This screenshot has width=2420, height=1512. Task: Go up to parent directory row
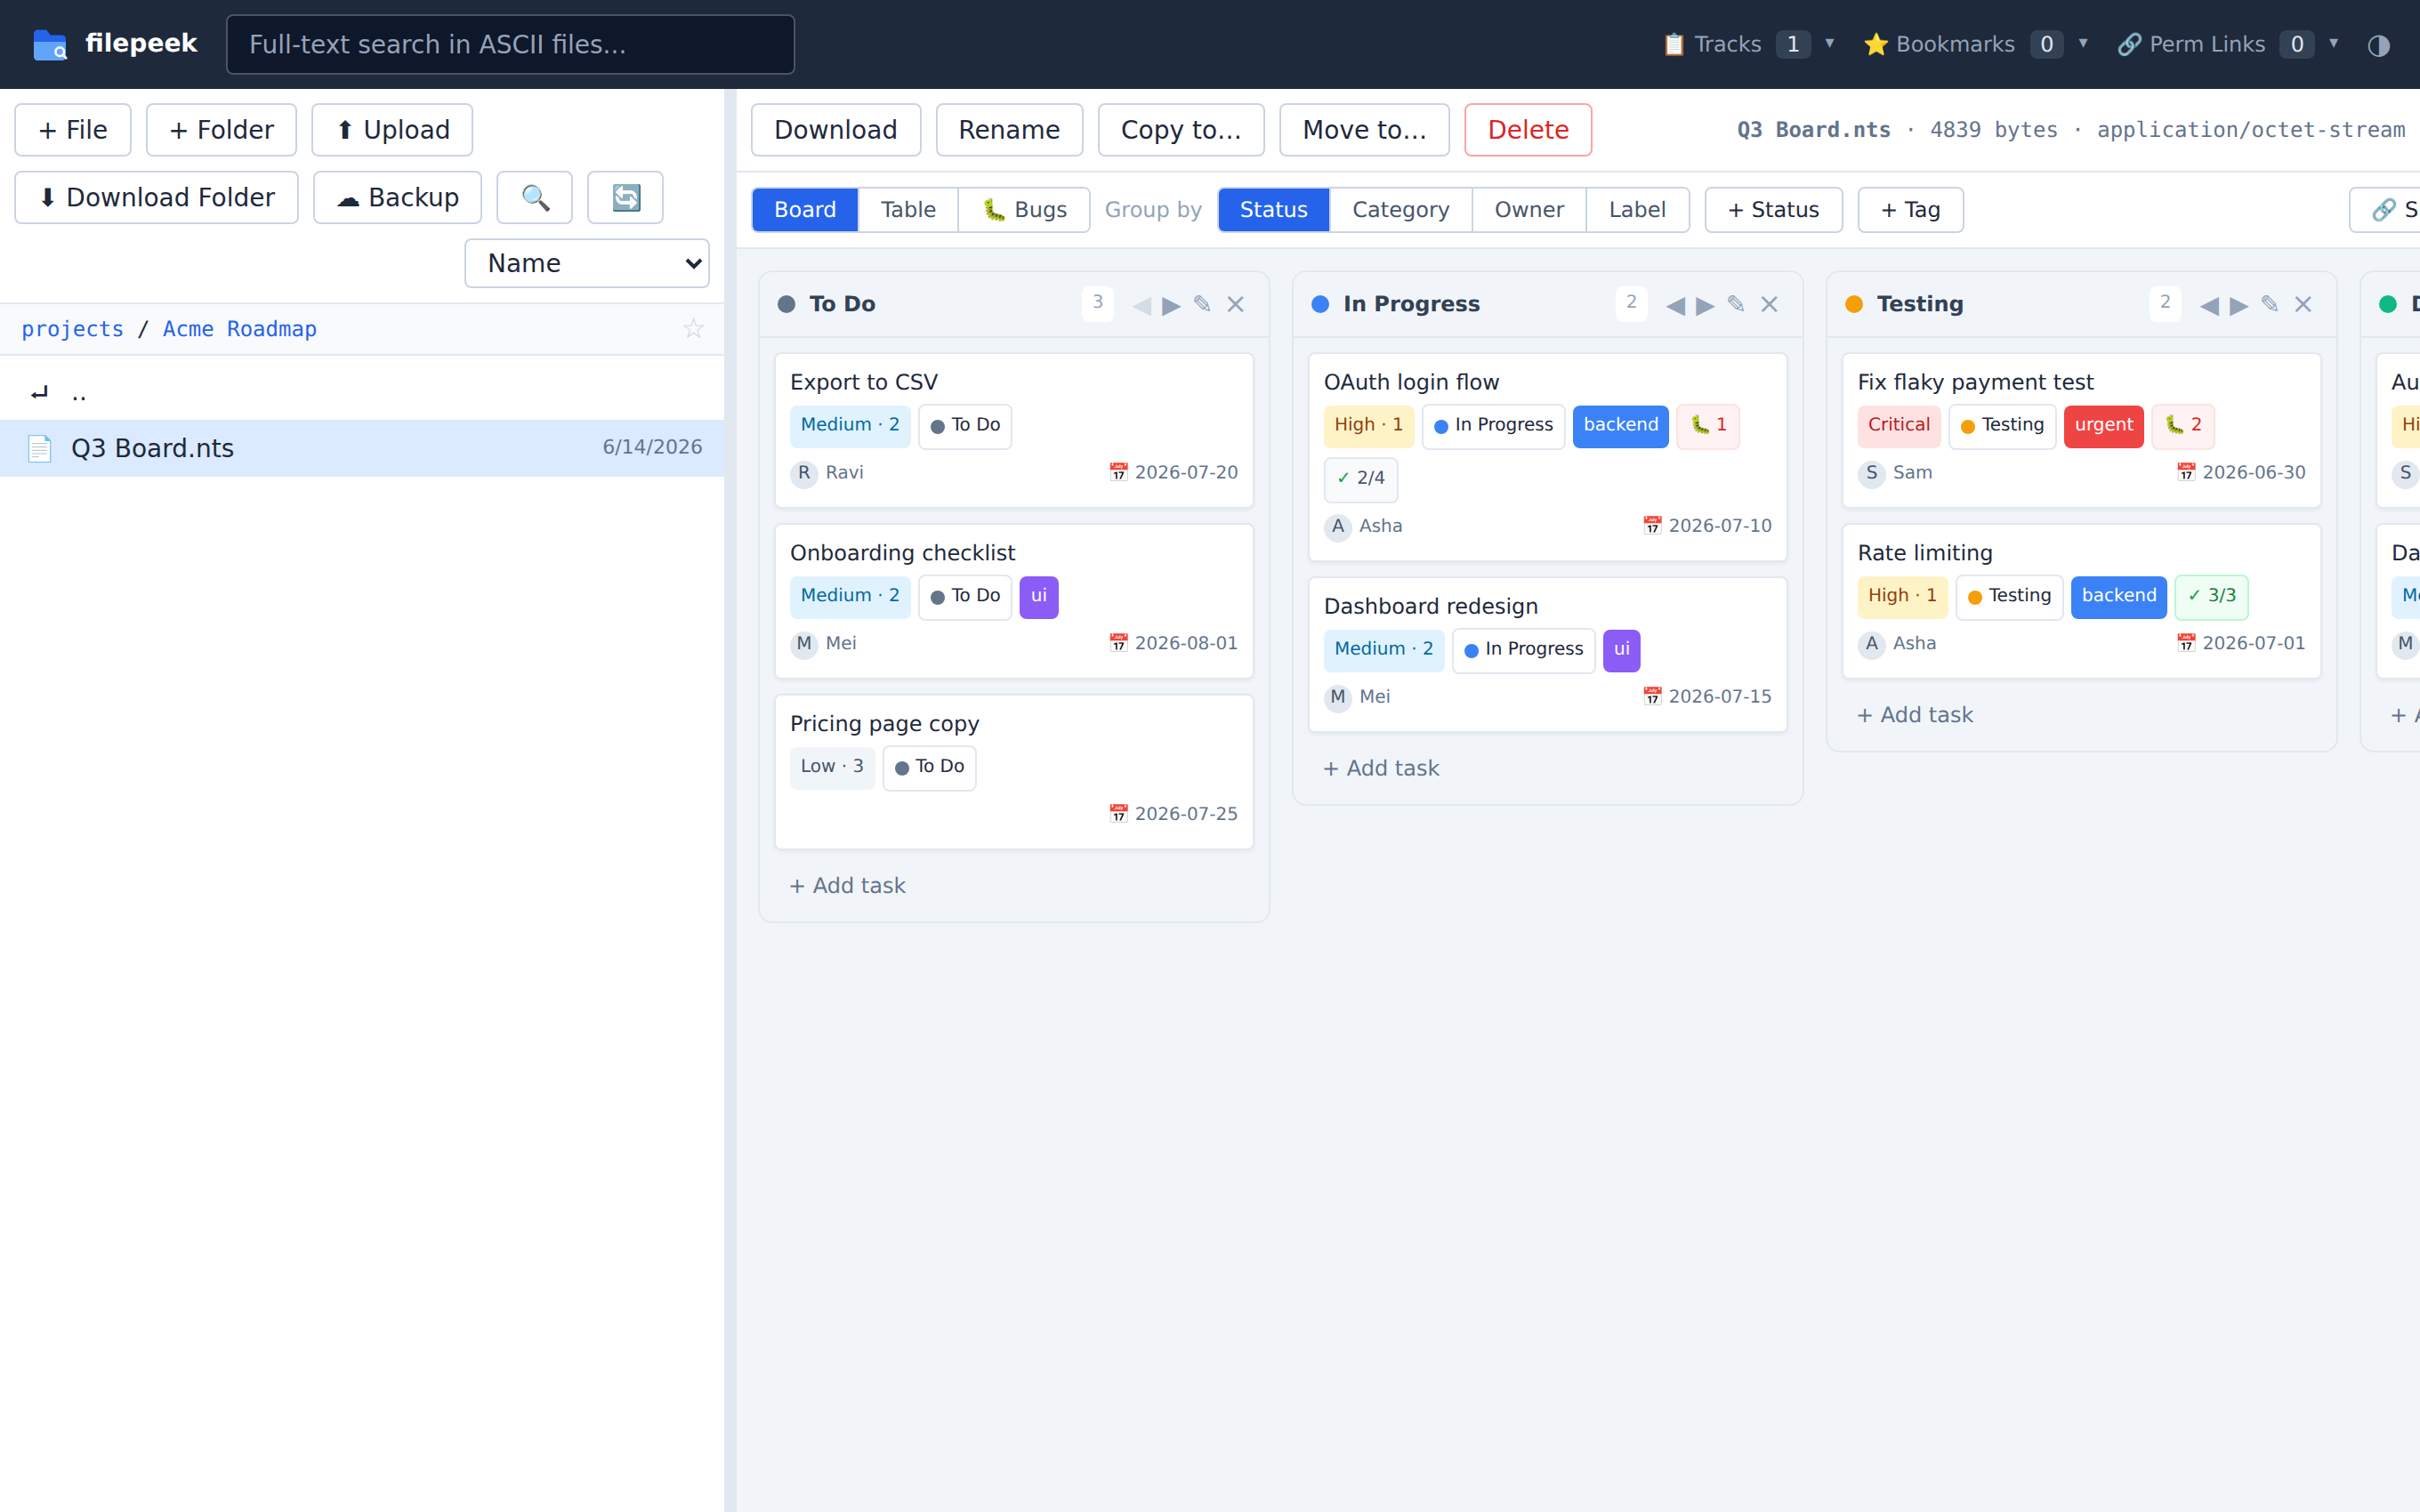(362, 393)
